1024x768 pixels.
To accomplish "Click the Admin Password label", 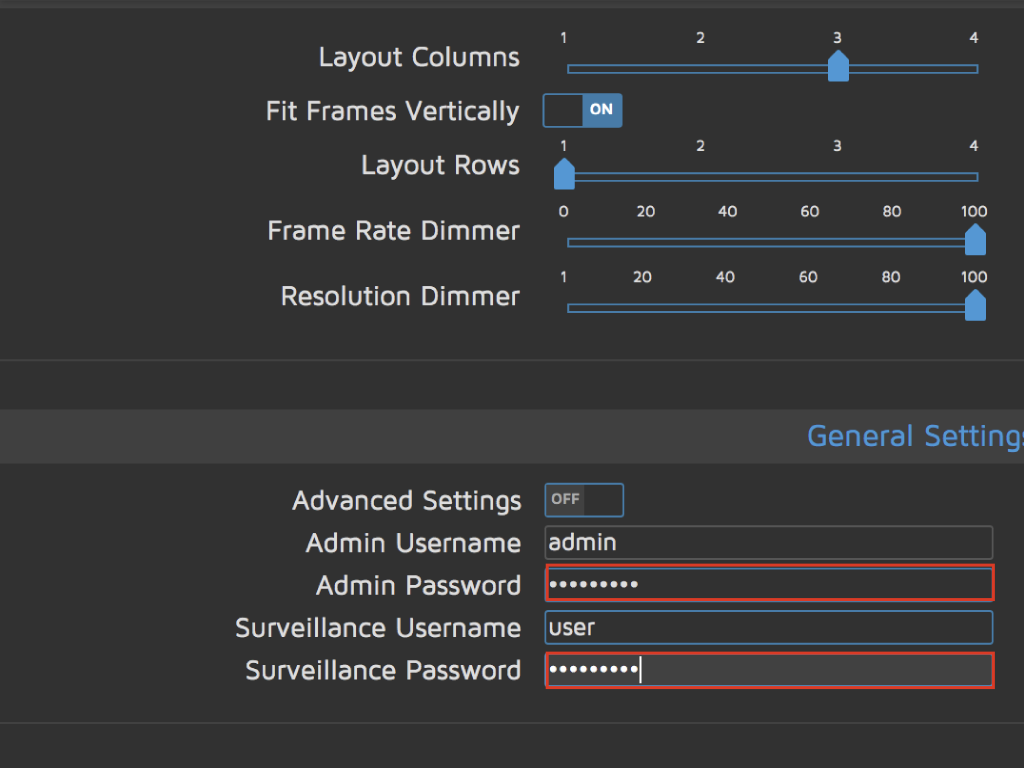I will click(x=419, y=586).
